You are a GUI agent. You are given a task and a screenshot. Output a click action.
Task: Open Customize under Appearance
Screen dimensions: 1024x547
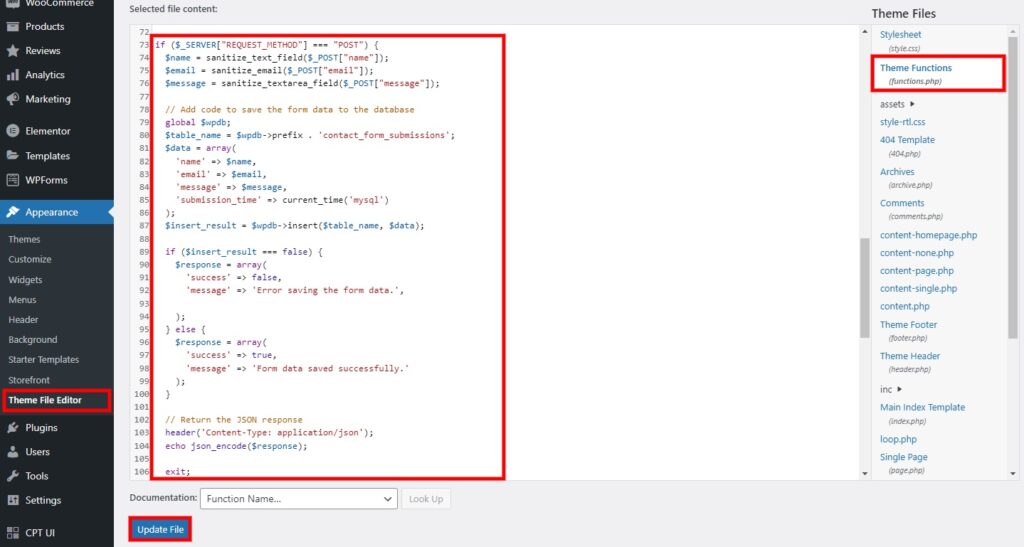pos(30,259)
